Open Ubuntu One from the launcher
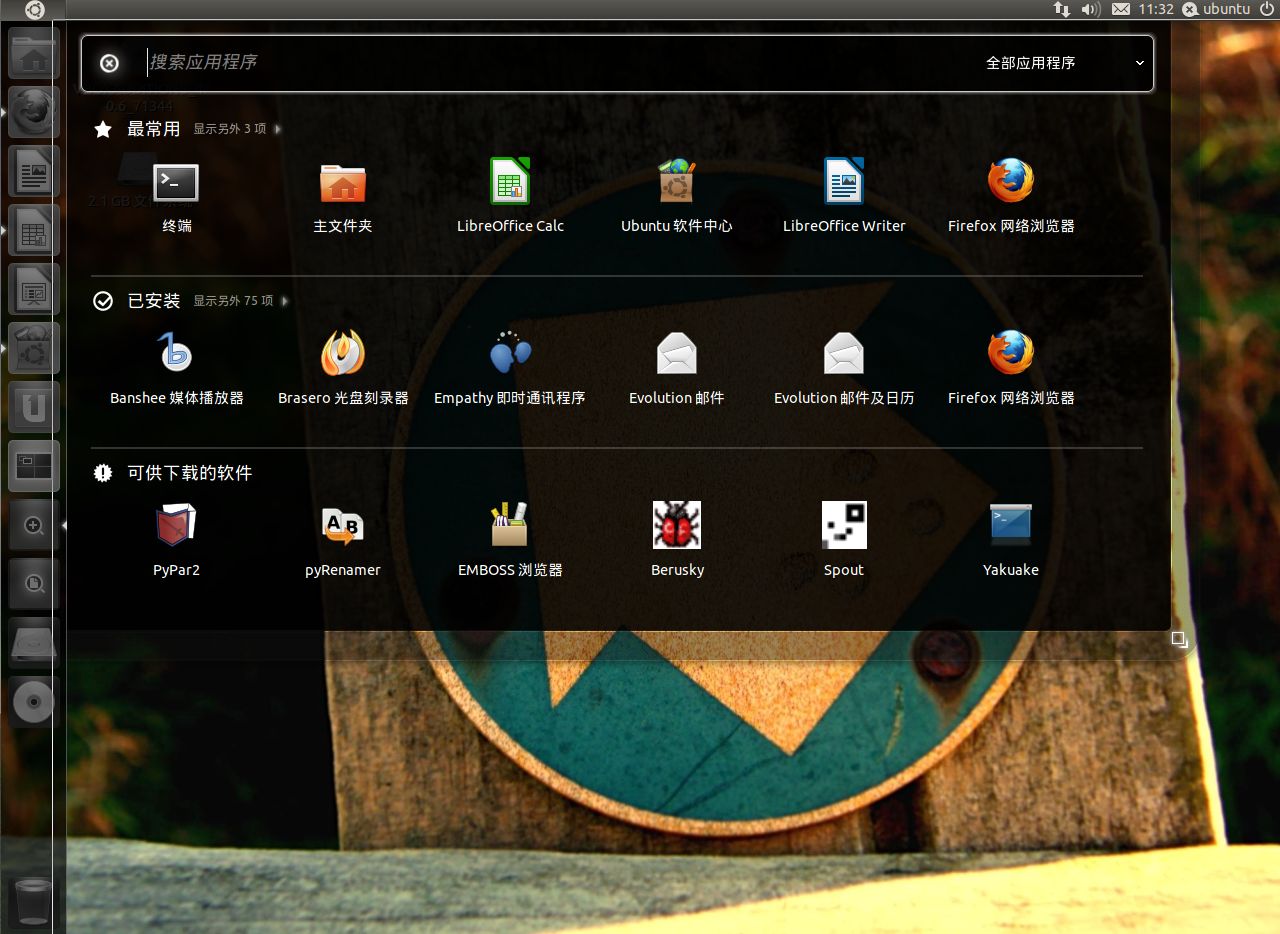 point(34,407)
